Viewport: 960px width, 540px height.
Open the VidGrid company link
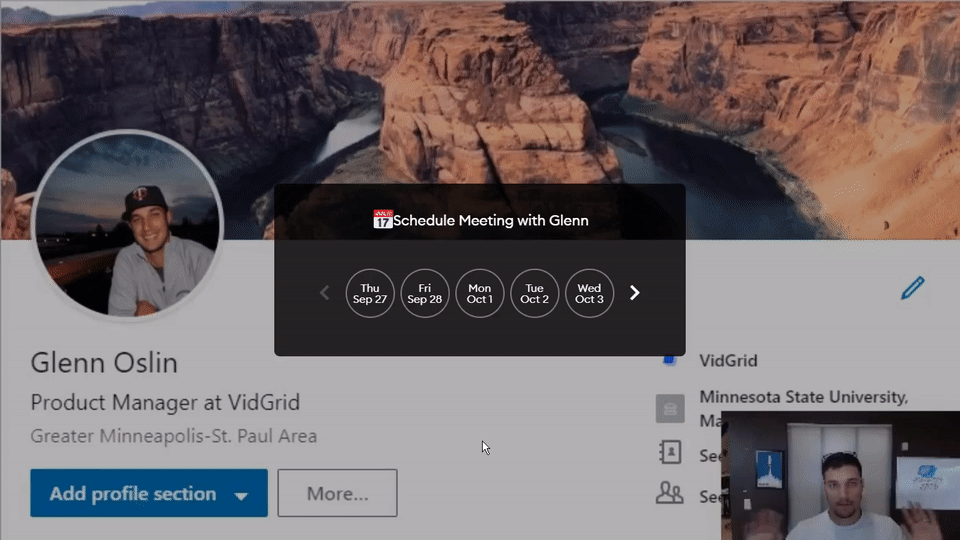[x=728, y=361]
